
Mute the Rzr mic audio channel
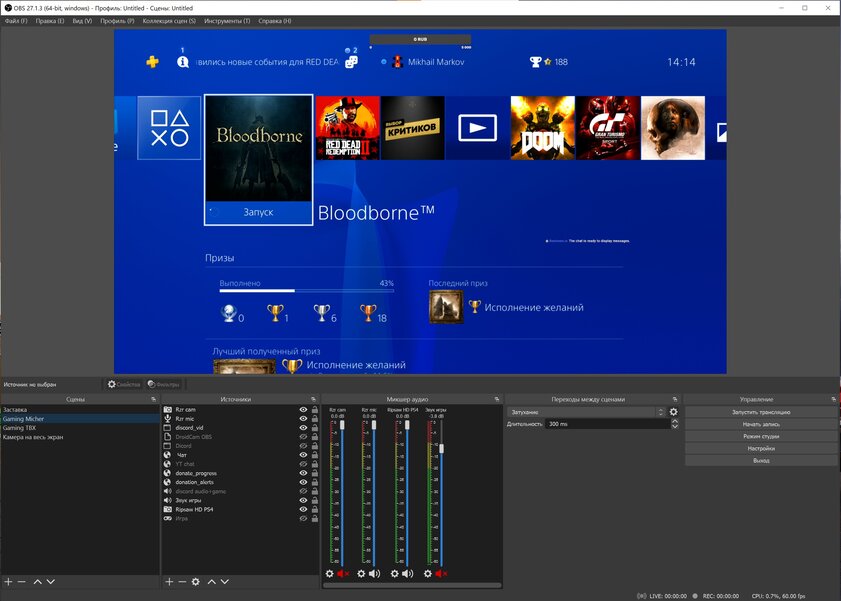point(374,574)
